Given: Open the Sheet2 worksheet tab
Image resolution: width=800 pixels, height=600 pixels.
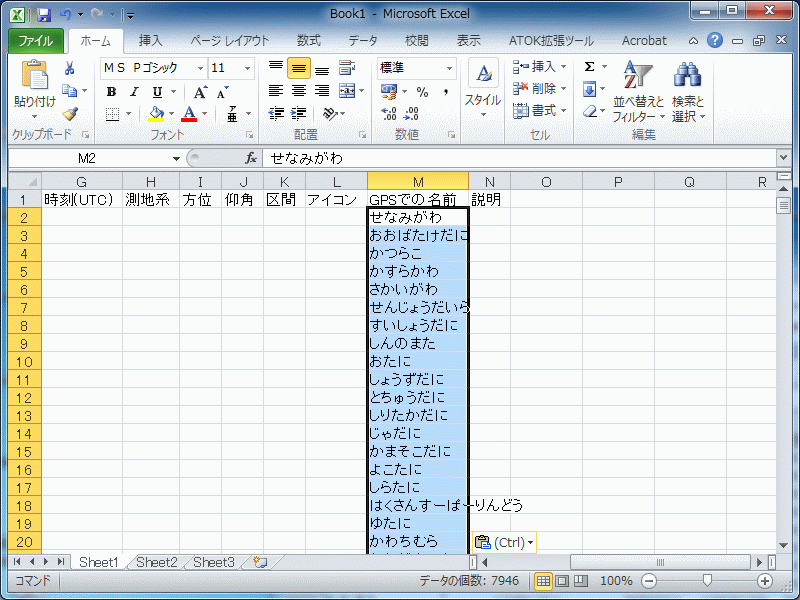Looking at the screenshot, I should 156,563.
